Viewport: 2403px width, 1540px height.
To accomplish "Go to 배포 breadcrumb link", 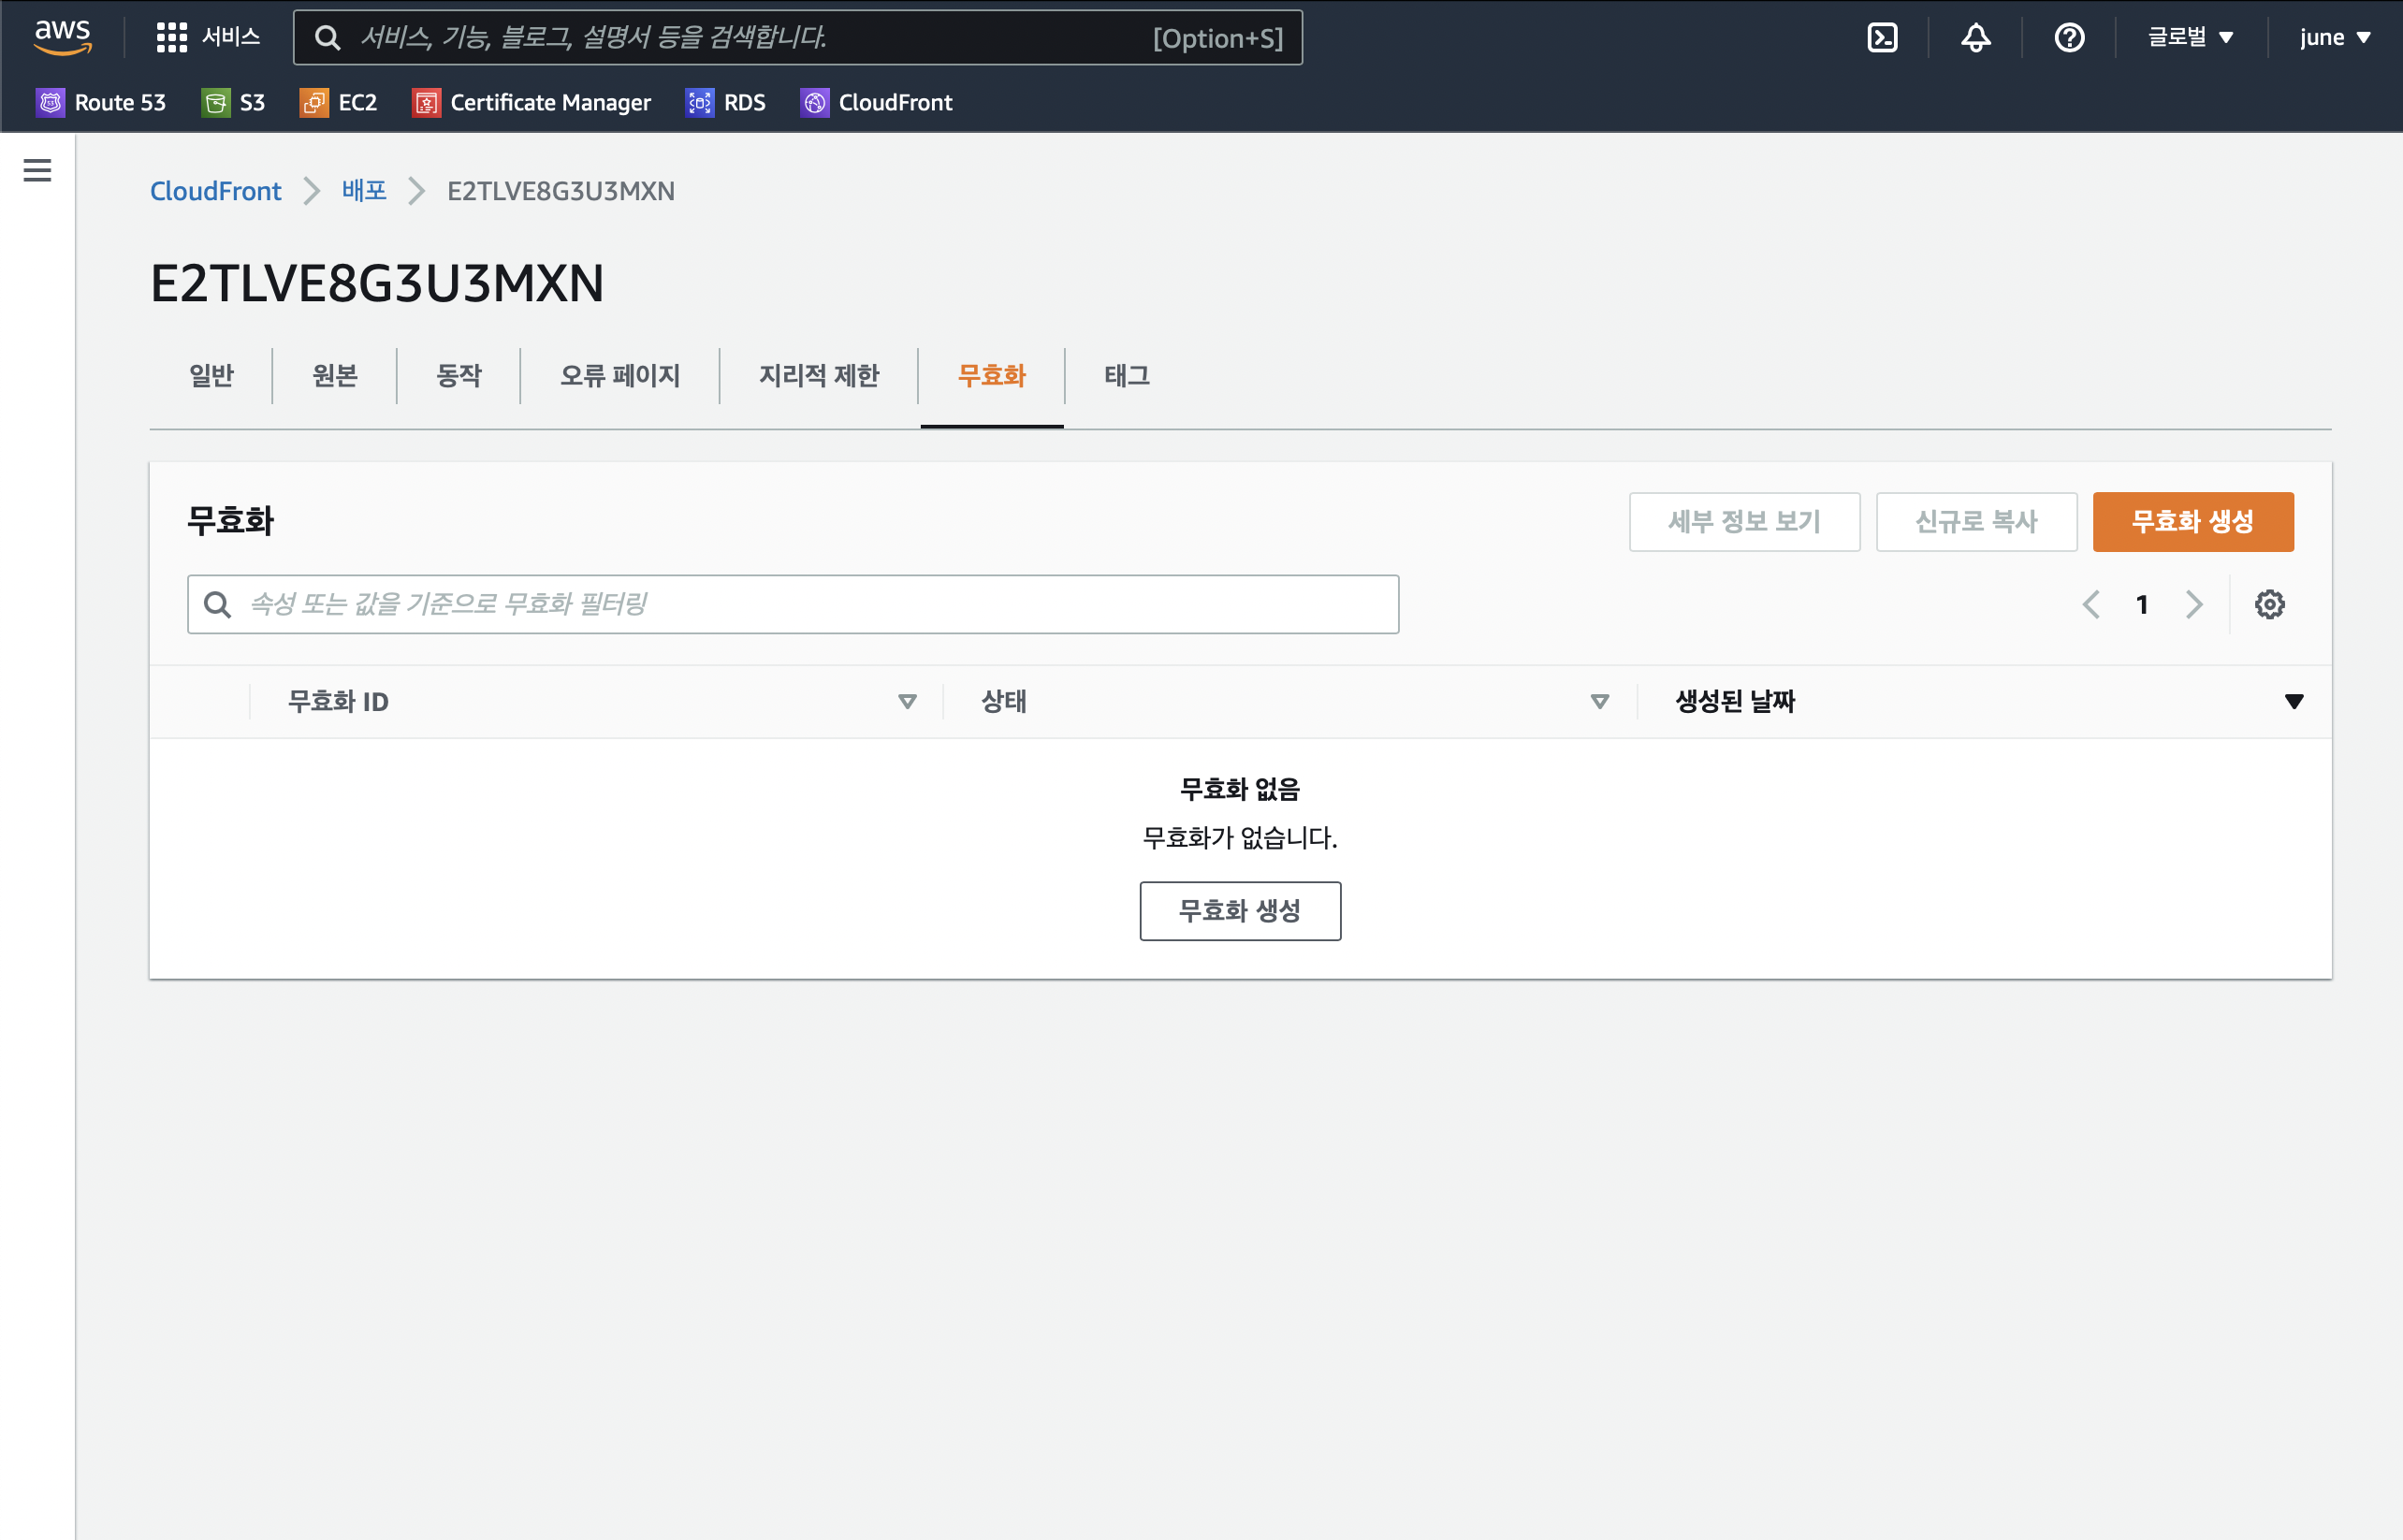I will (x=364, y=191).
